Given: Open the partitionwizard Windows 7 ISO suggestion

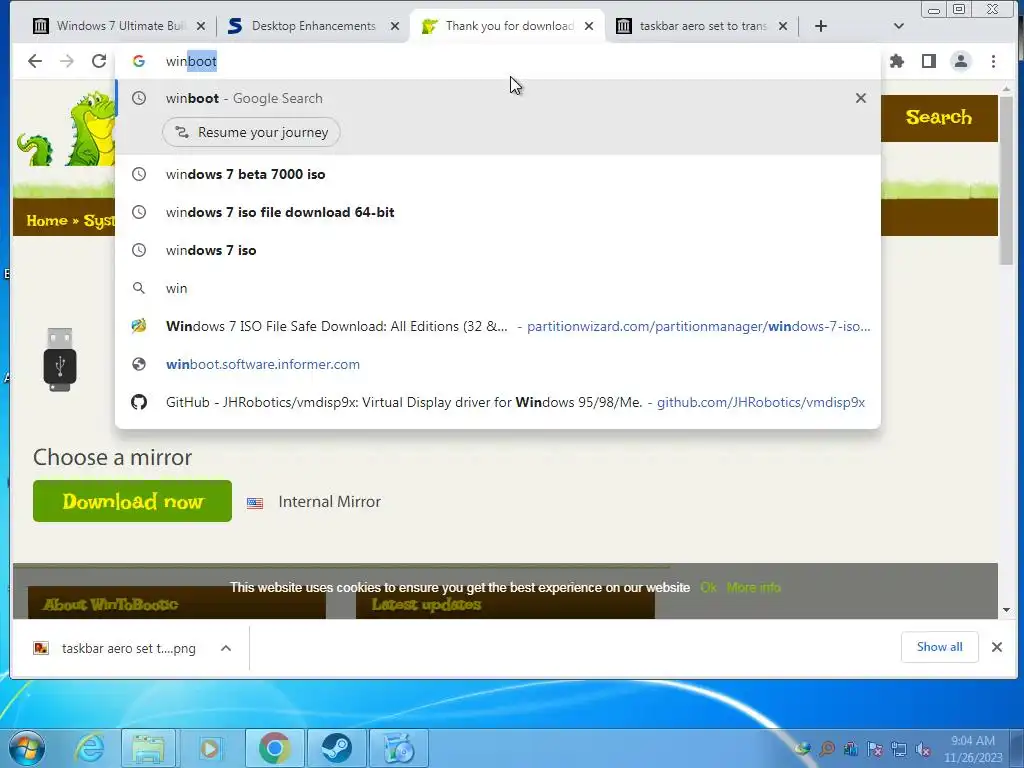Looking at the screenshot, I should (498, 326).
